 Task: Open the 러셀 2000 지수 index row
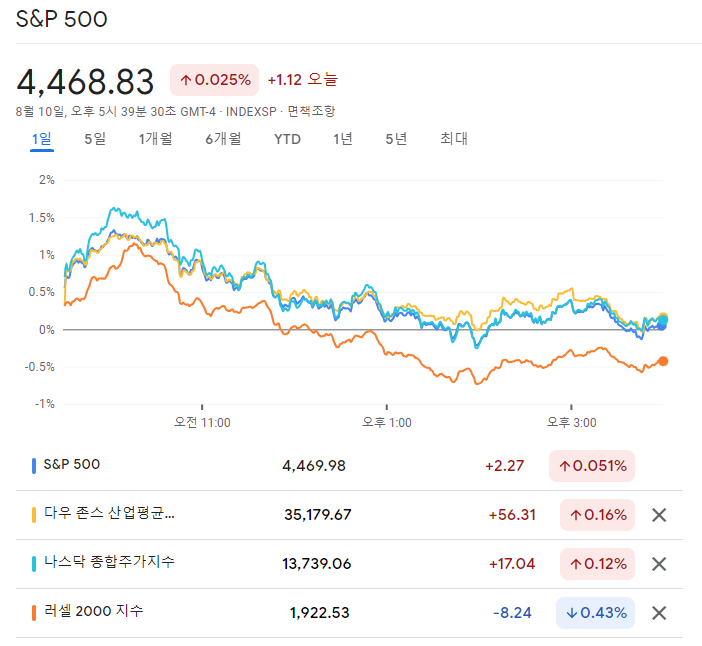pyautogui.click(x=349, y=613)
